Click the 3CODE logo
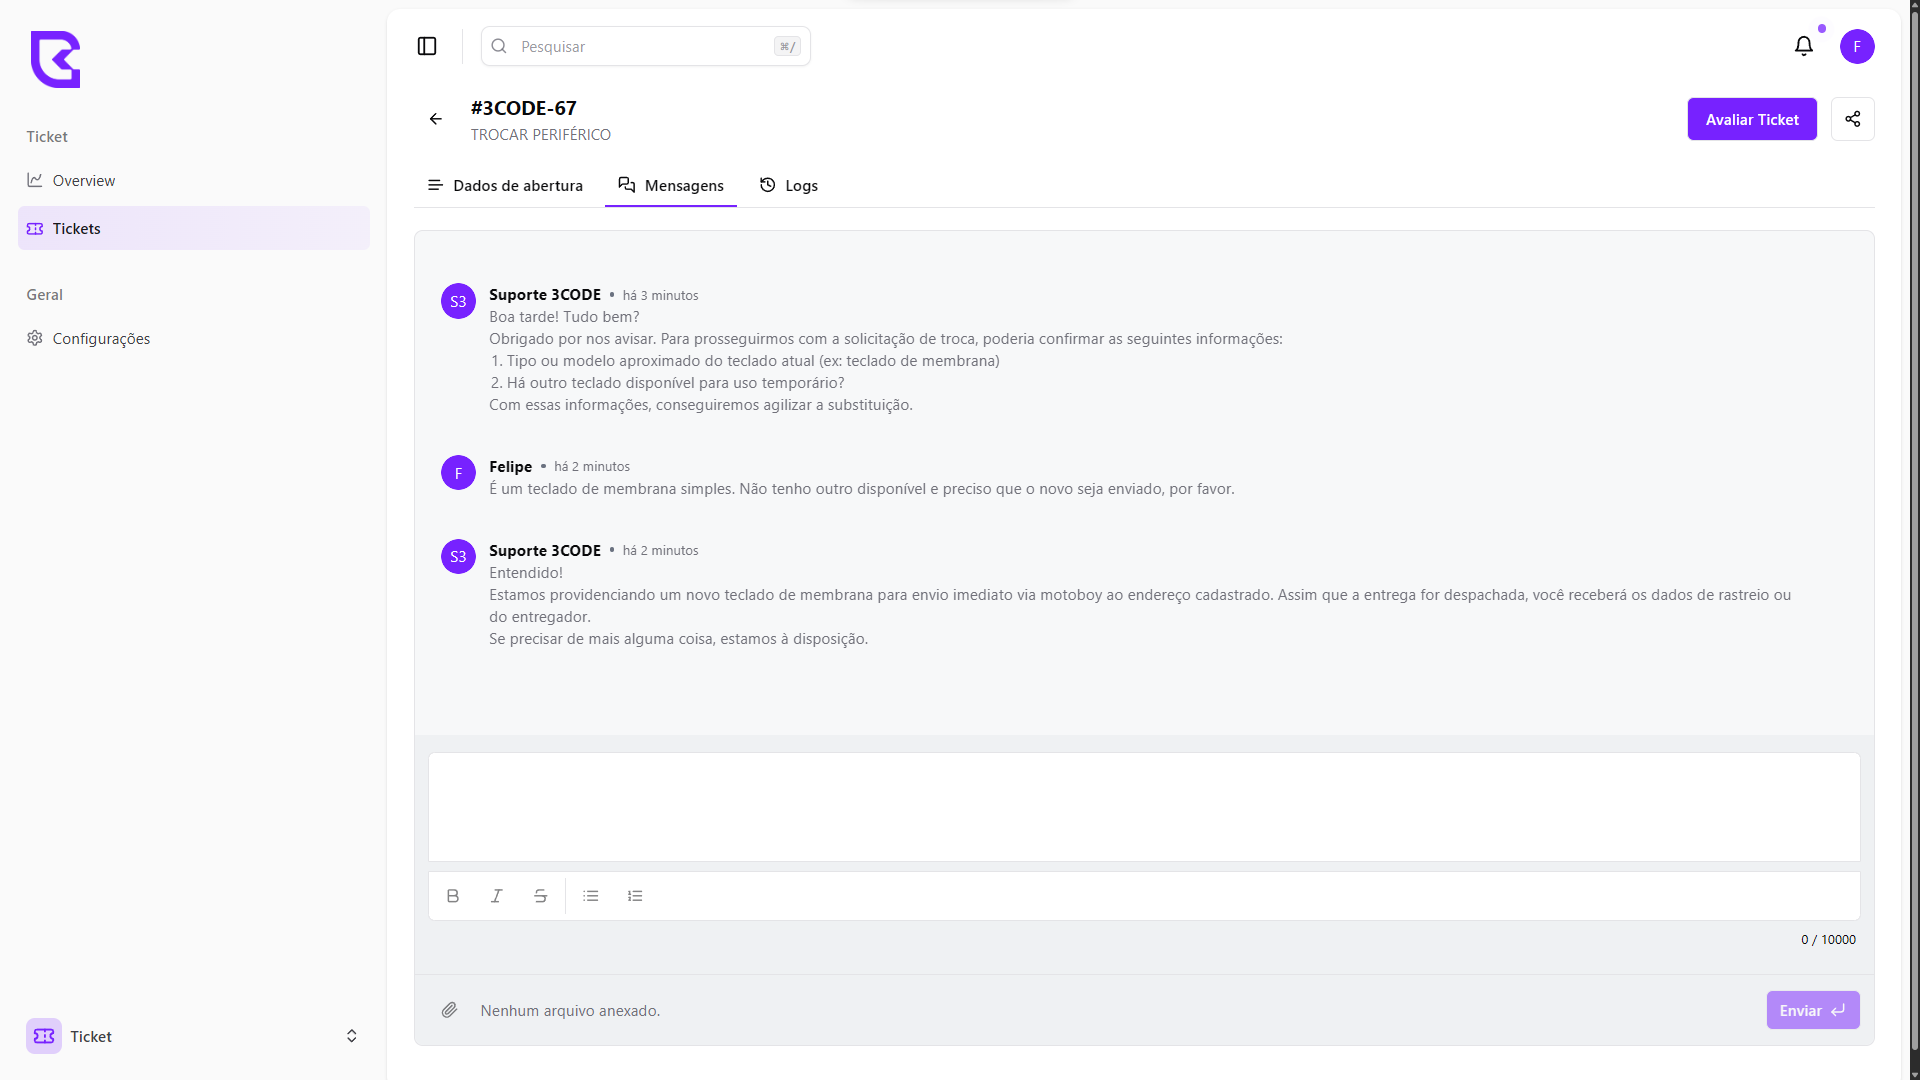Image resolution: width=1920 pixels, height=1080 pixels. (x=56, y=59)
